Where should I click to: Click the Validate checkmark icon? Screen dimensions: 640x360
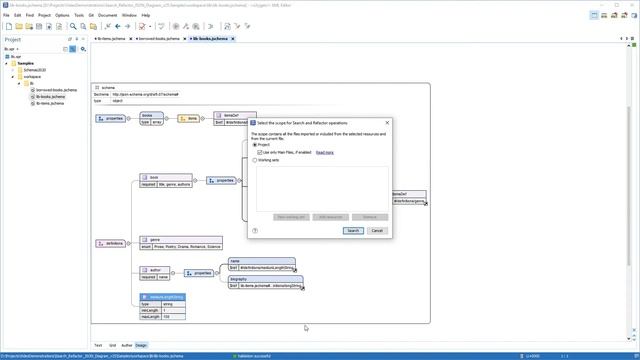point(142,26)
